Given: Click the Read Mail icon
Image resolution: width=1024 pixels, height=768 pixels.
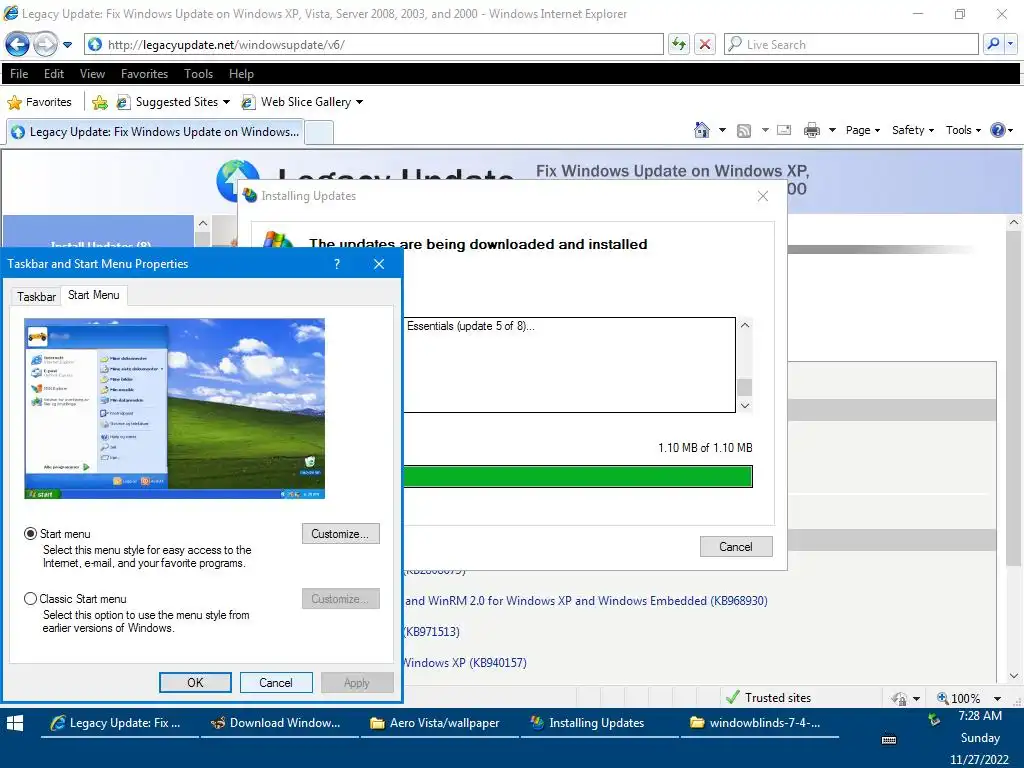Looking at the screenshot, I should 784,130.
